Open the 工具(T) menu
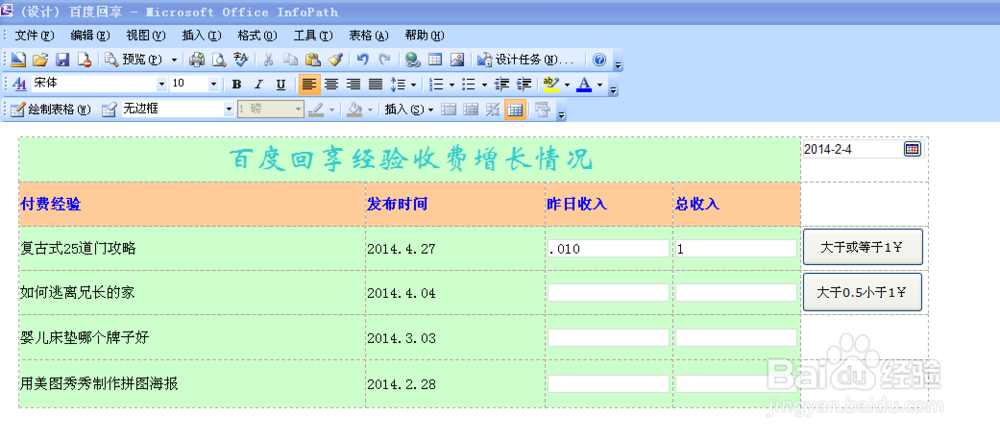 click(x=312, y=35)
